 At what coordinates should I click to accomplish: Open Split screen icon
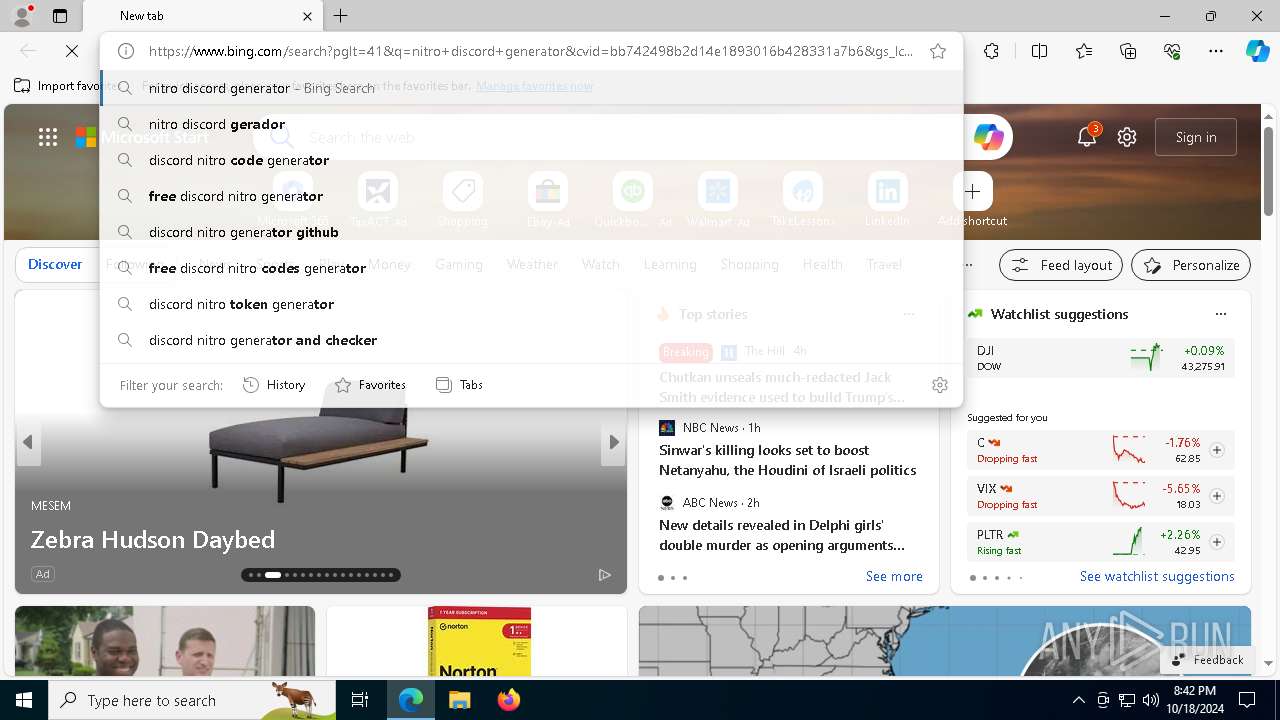point(1039,51)
